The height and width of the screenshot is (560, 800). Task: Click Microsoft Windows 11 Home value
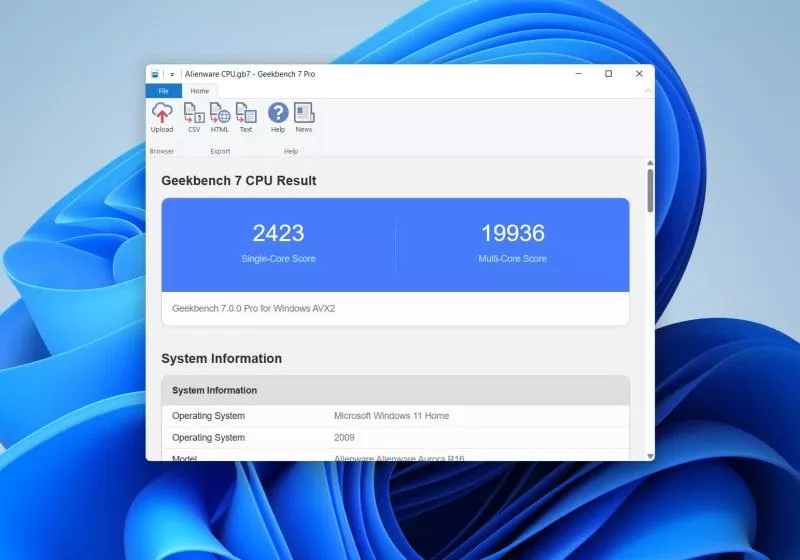pos(391,416)
